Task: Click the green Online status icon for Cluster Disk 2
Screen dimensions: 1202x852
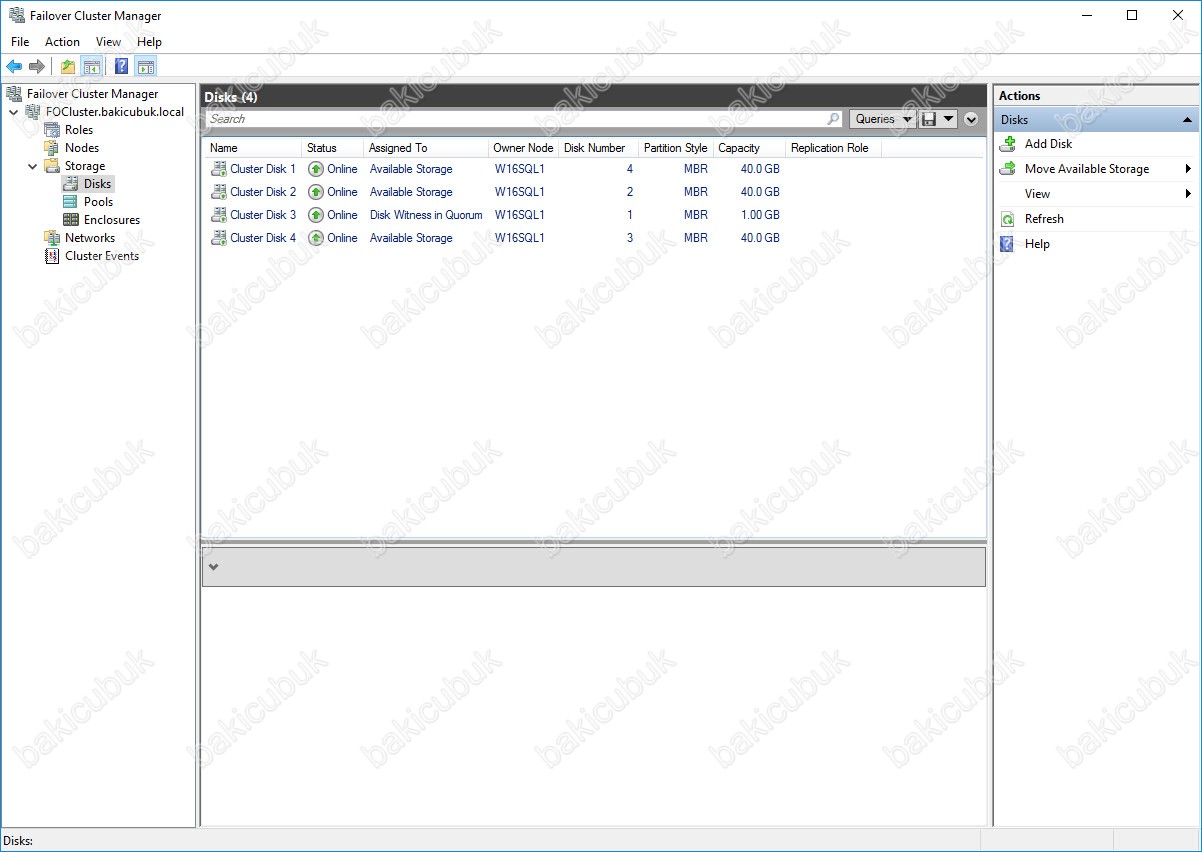Action: 316,192
